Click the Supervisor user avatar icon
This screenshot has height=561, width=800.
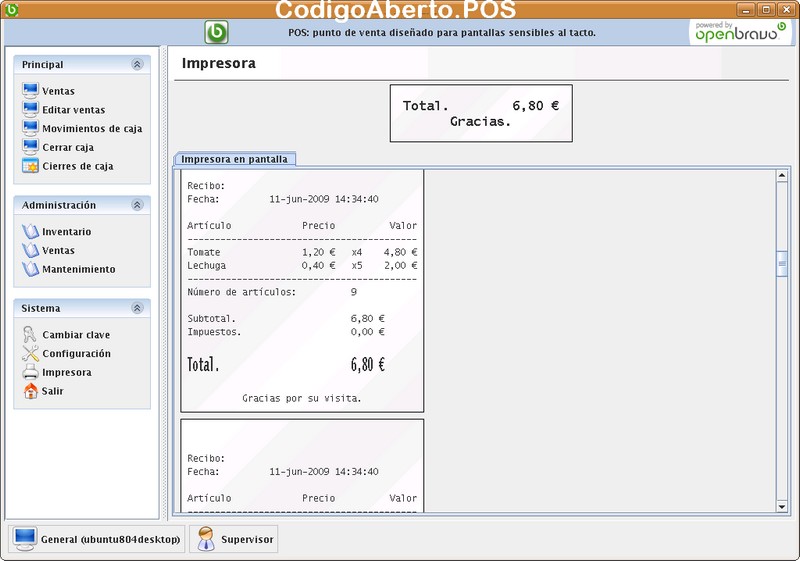[x=206, y=539]
